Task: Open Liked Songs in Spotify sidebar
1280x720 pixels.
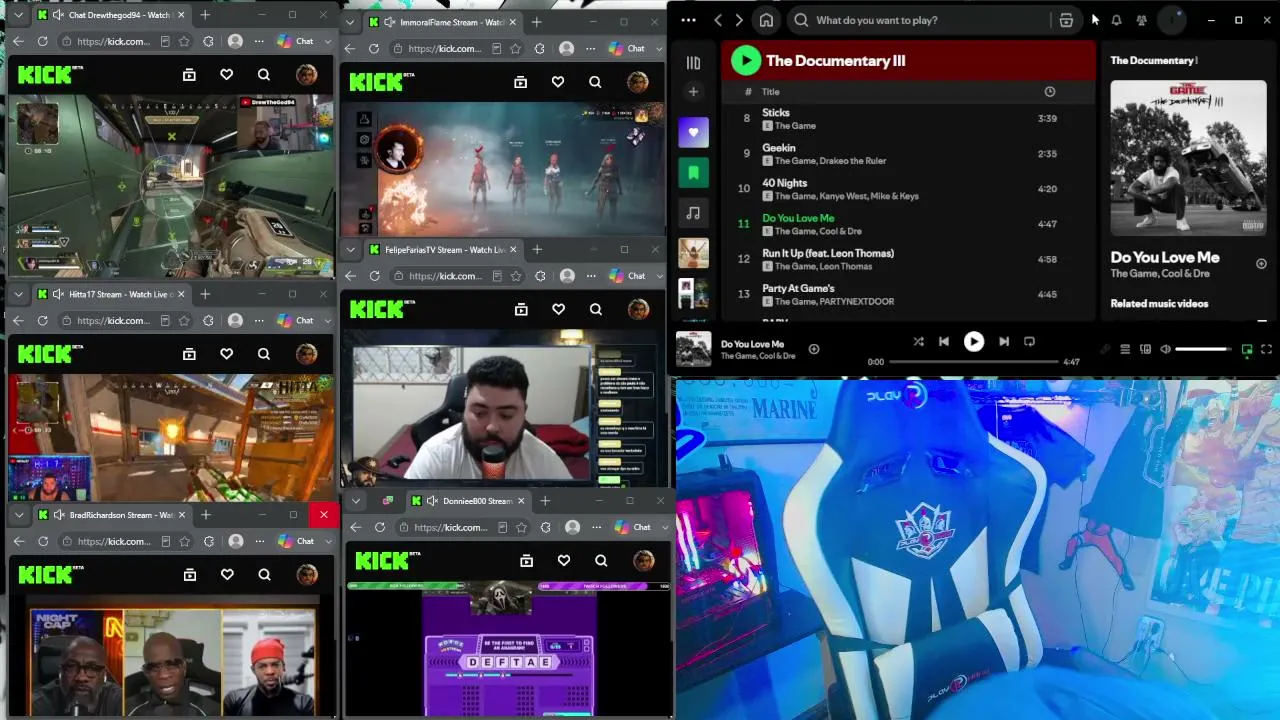Action: pos(693,132)
